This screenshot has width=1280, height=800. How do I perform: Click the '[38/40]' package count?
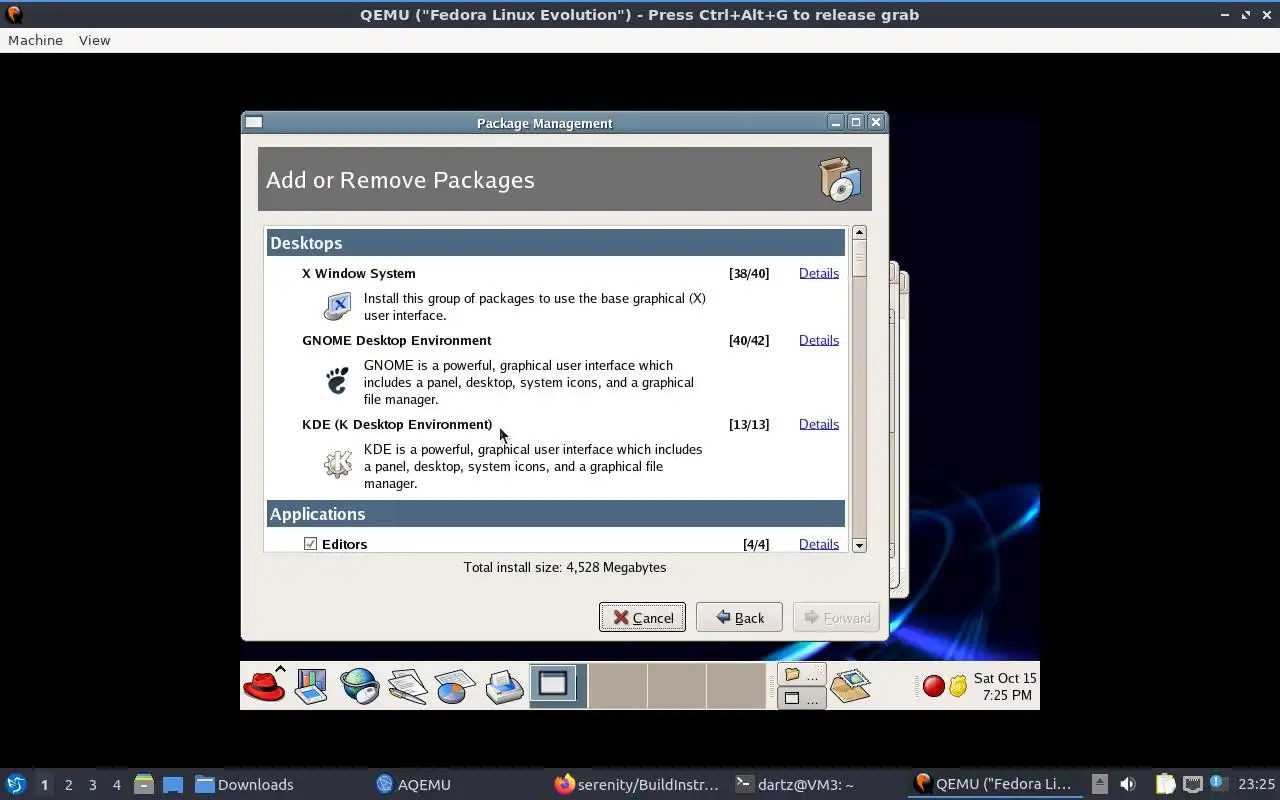(749, 273)
